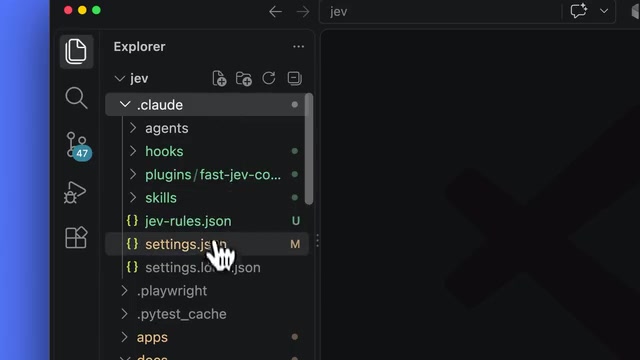This screenshot has width=640, height=360.
Task: Go back with the left arrow
Action: coord(276,11)
